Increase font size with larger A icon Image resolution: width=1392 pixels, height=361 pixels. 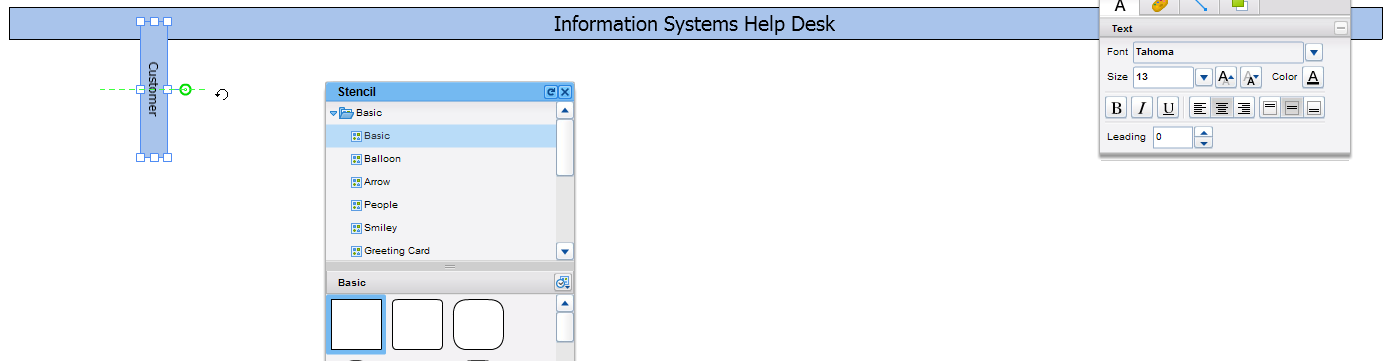click(x=1226, y=77)
